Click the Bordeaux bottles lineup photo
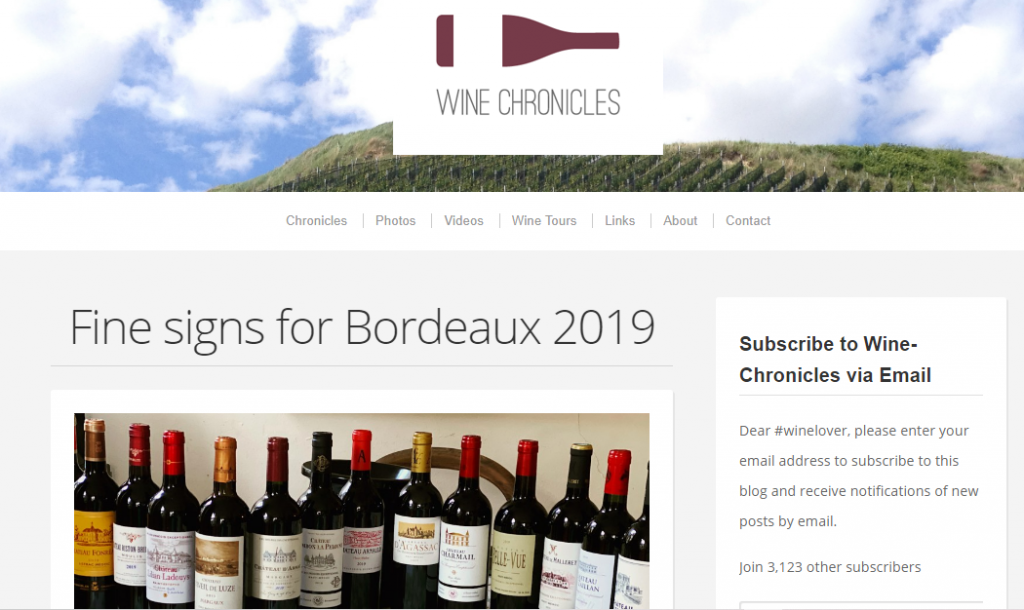1024x610 pixels. coord(361,511)
